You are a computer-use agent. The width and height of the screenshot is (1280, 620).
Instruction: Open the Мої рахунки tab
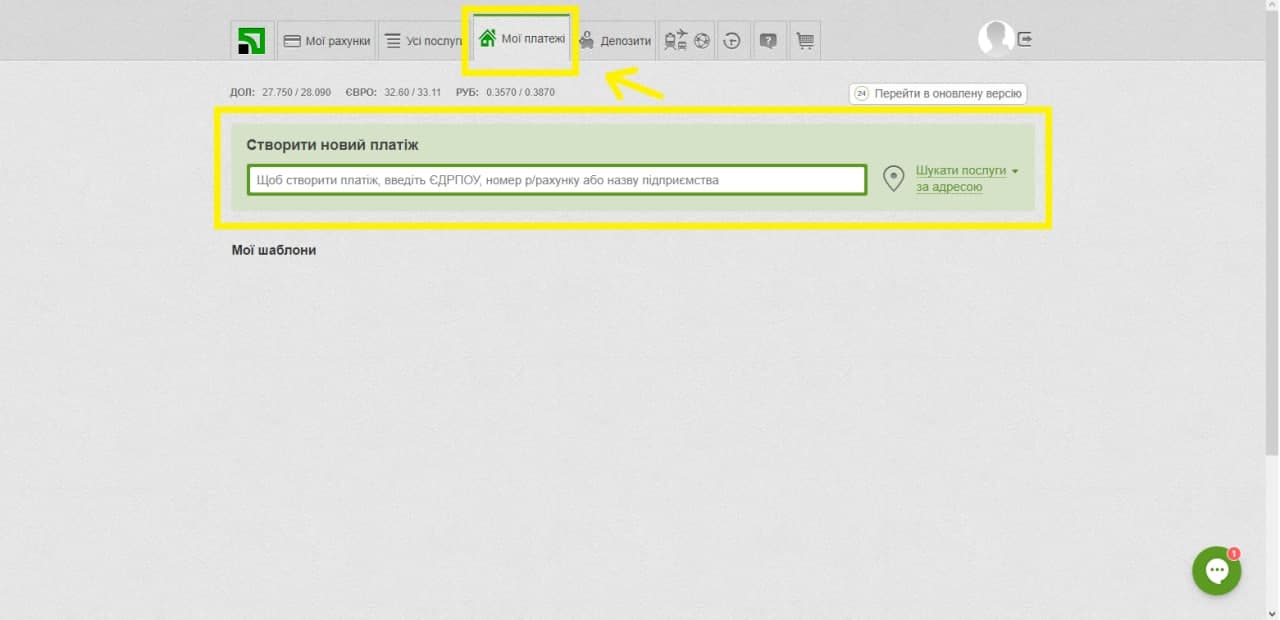327,41
